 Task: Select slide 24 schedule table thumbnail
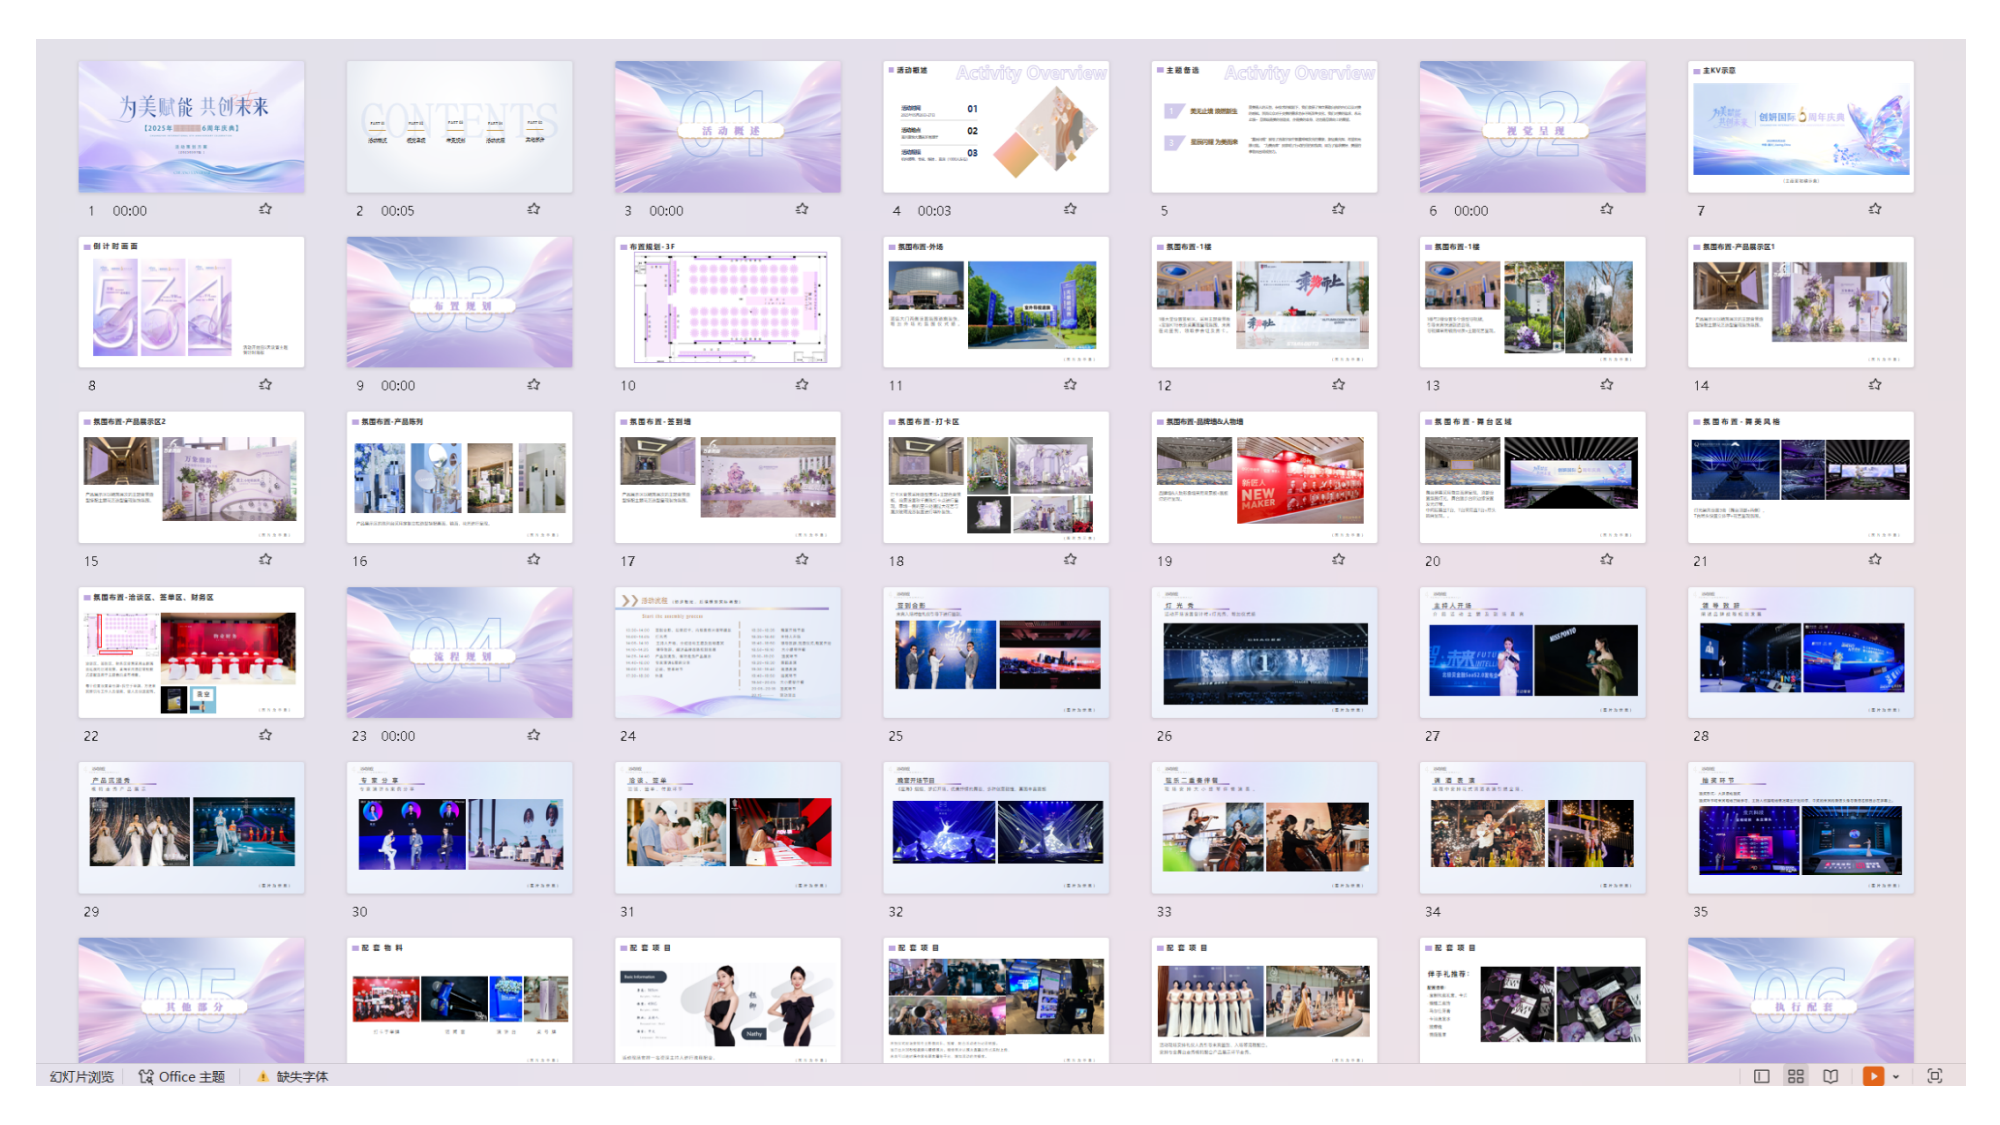pos(728,652)
